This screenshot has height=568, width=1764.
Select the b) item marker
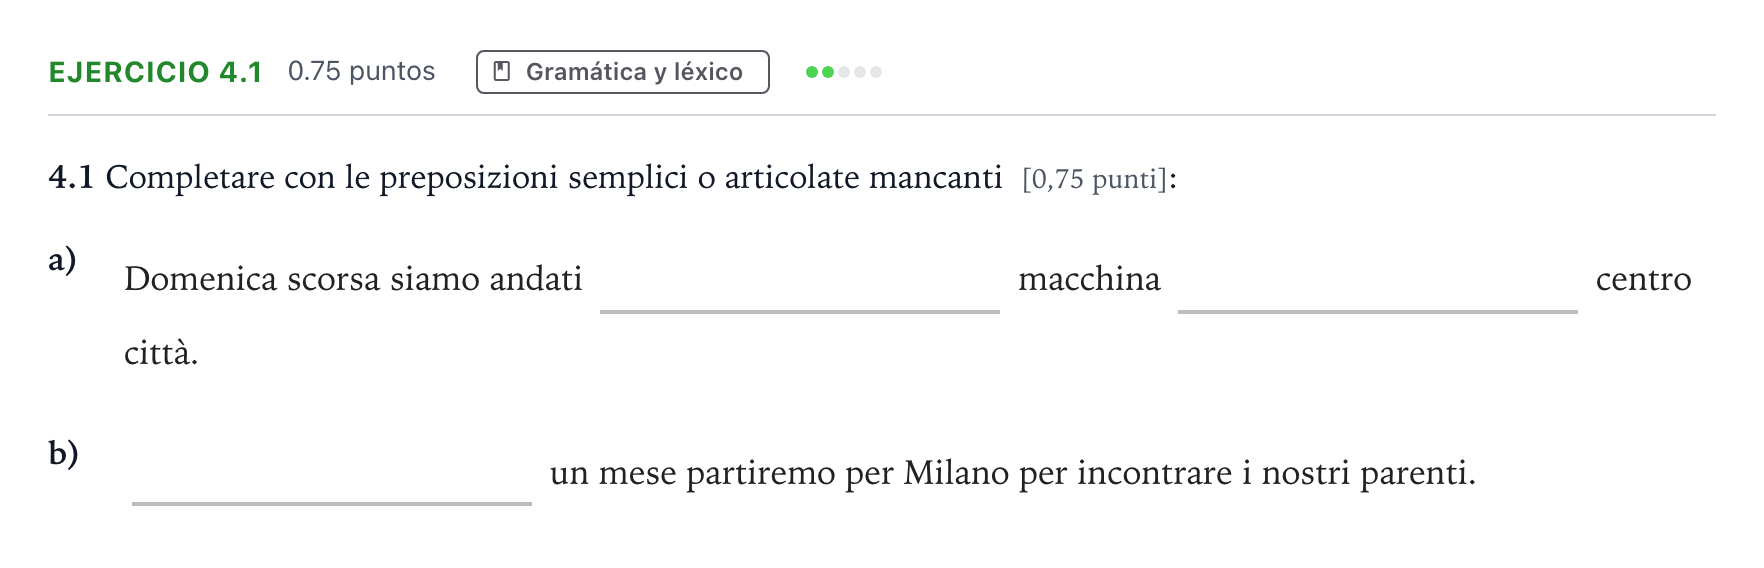click(63, 453)
